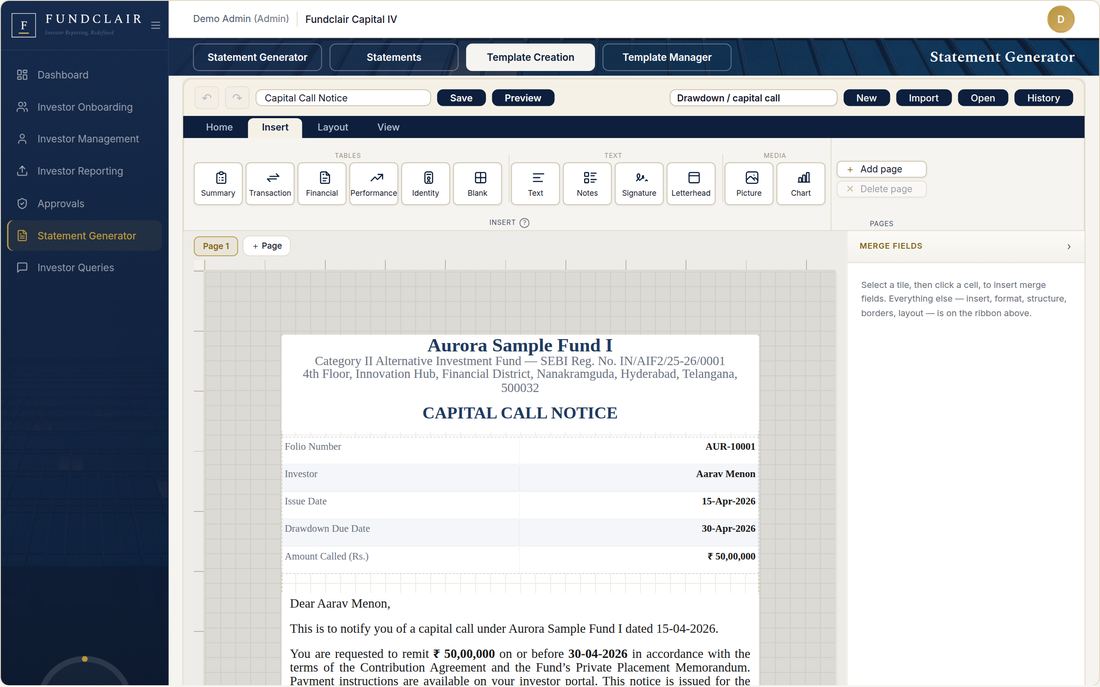Click the redo arrow icon
Viewport: 1100px width, 687px height.
237,98
